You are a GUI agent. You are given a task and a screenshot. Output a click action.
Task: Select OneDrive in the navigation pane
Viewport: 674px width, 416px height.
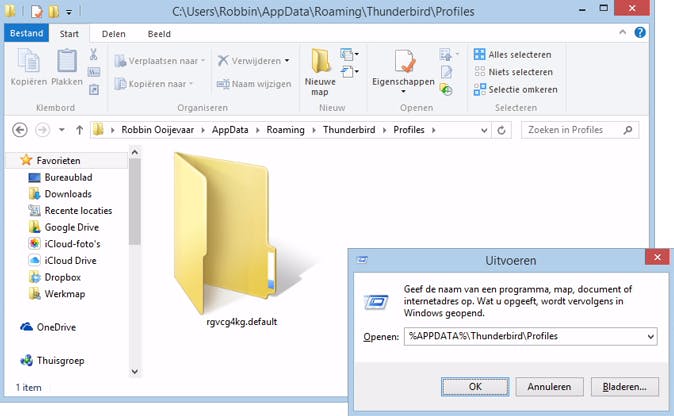point(56,327)
